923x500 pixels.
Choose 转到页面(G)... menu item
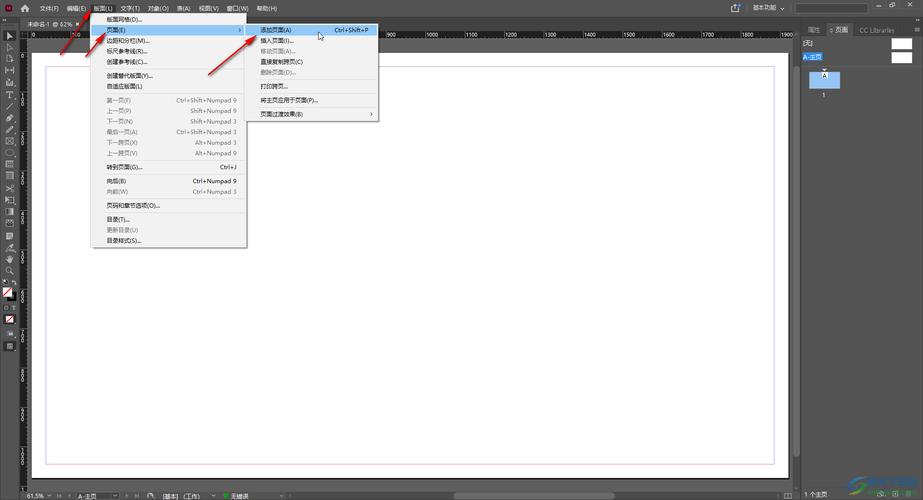(x=168, y=167)
